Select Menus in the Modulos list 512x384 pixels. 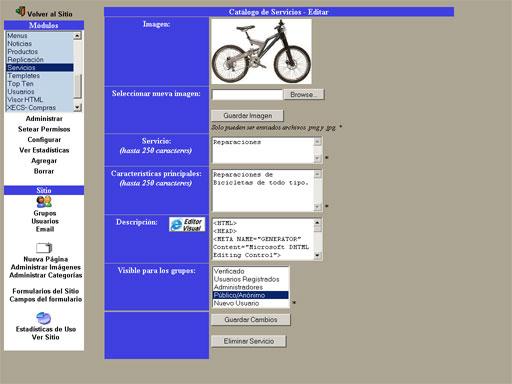click(x=40, y=35)
